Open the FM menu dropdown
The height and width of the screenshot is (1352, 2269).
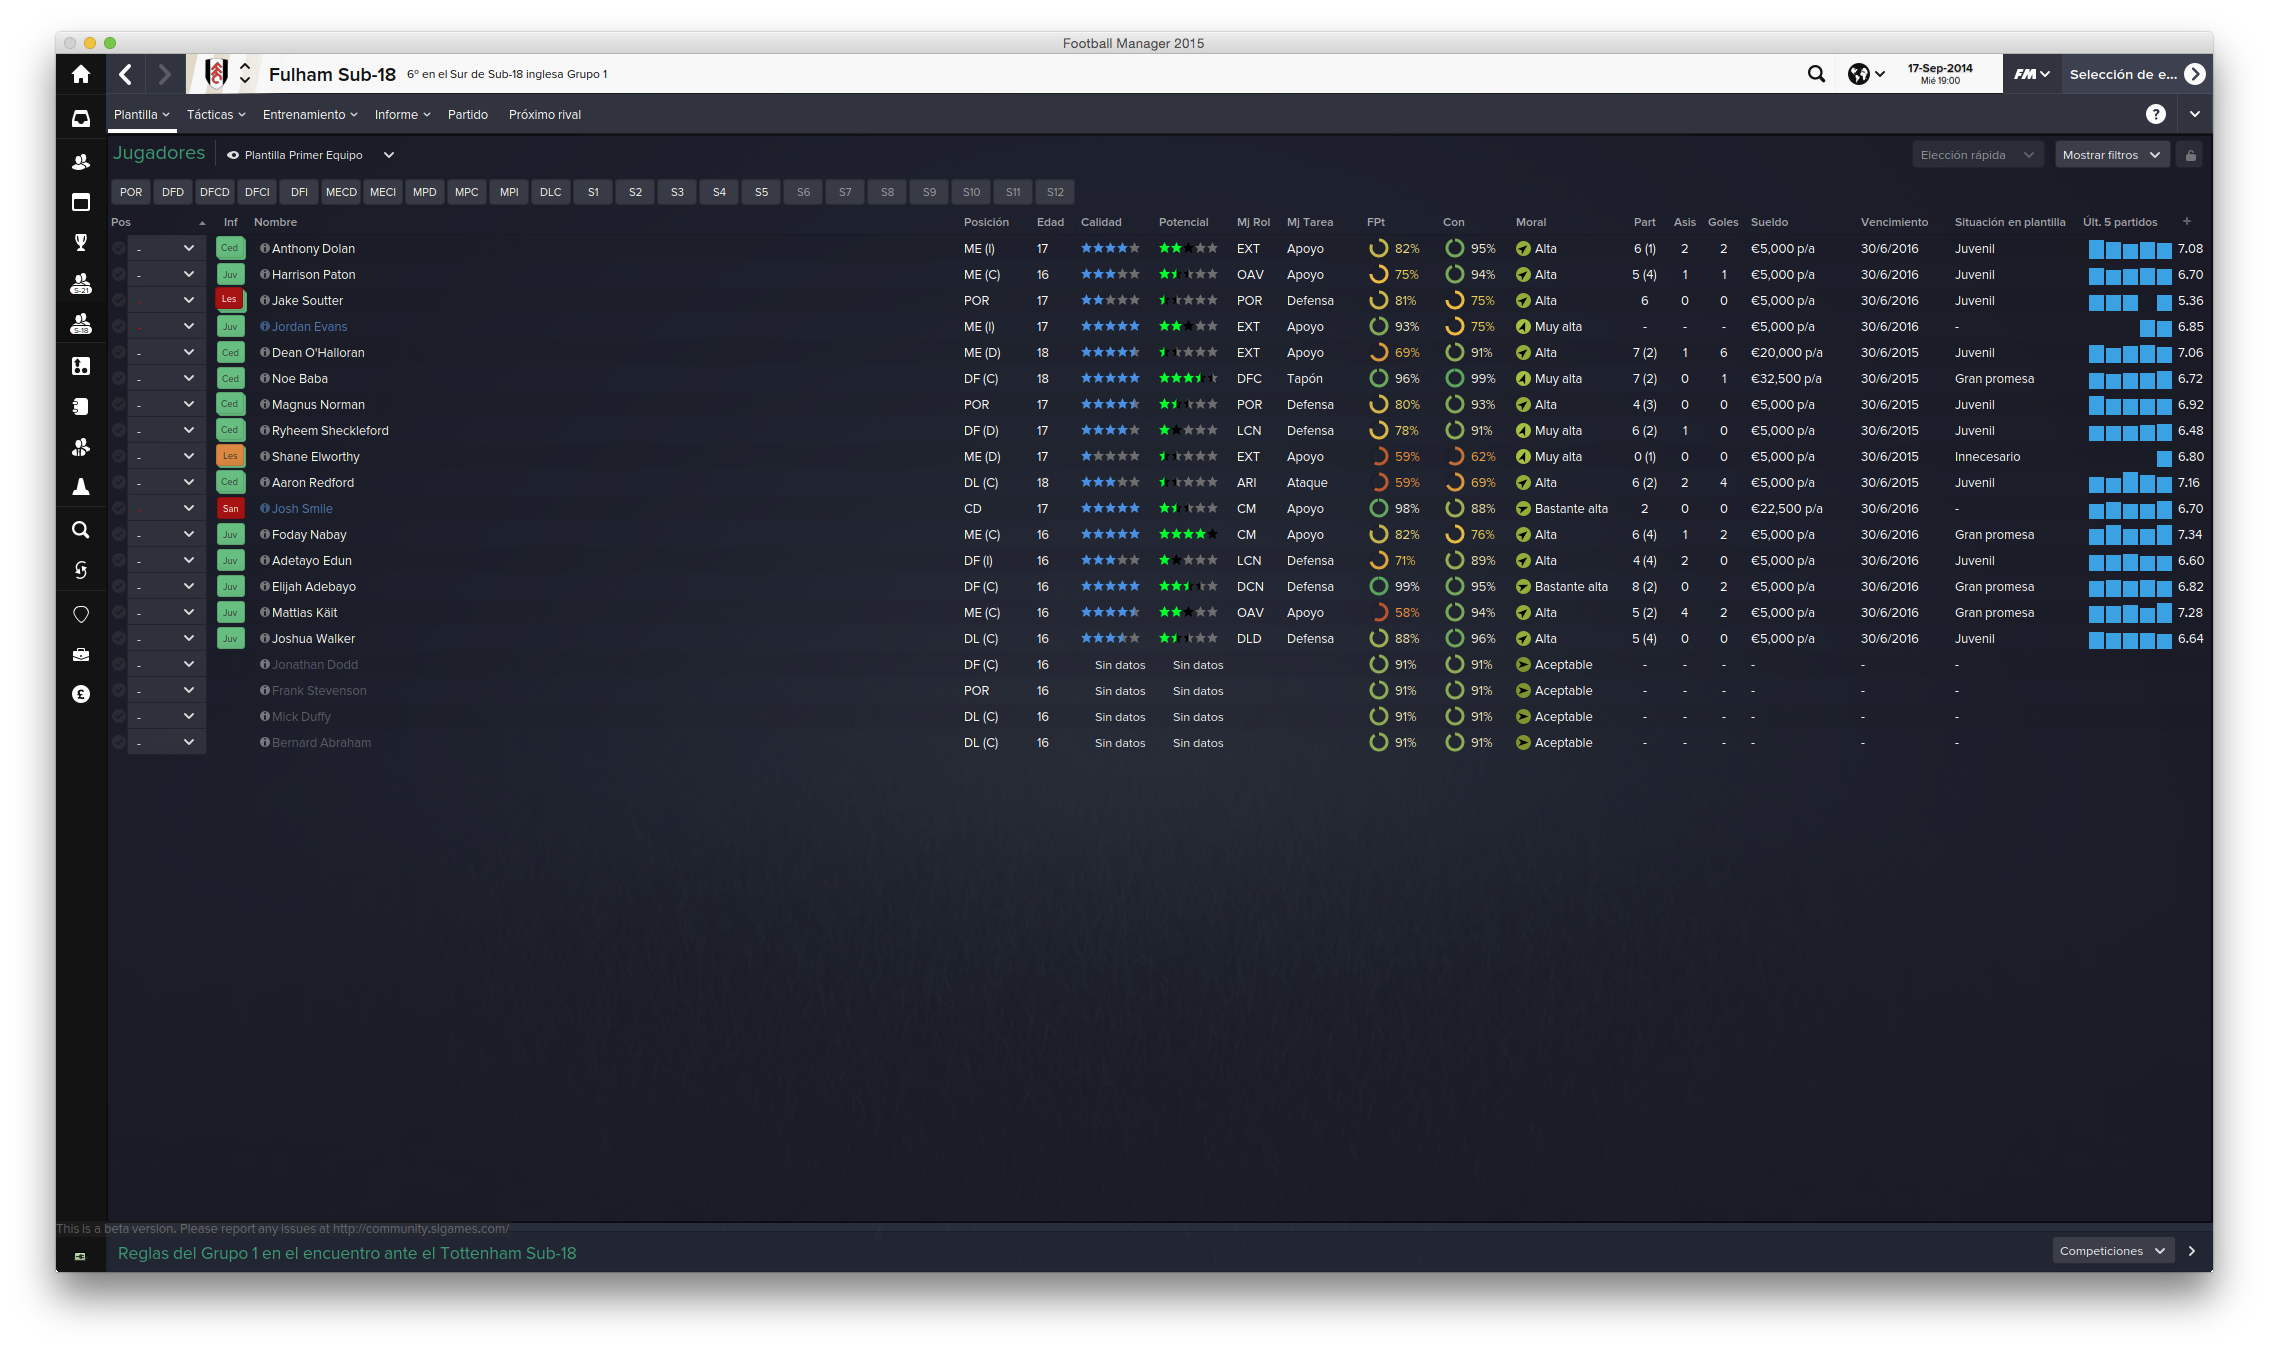pos(2031,74)
